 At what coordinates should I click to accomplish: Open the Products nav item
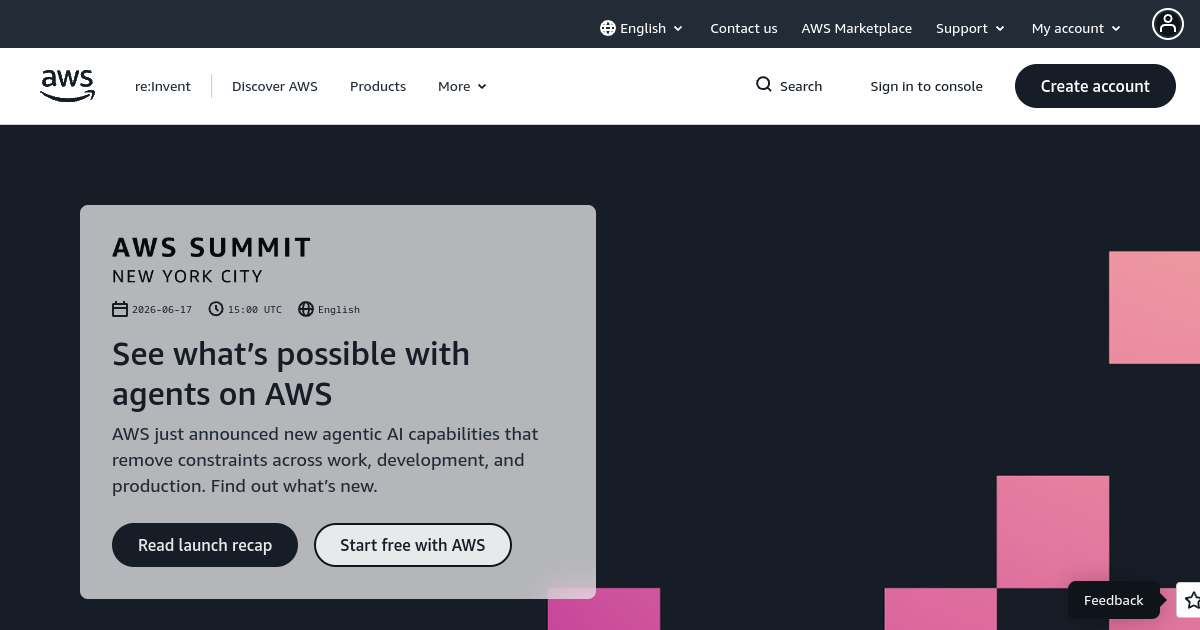tap(378, 86)
